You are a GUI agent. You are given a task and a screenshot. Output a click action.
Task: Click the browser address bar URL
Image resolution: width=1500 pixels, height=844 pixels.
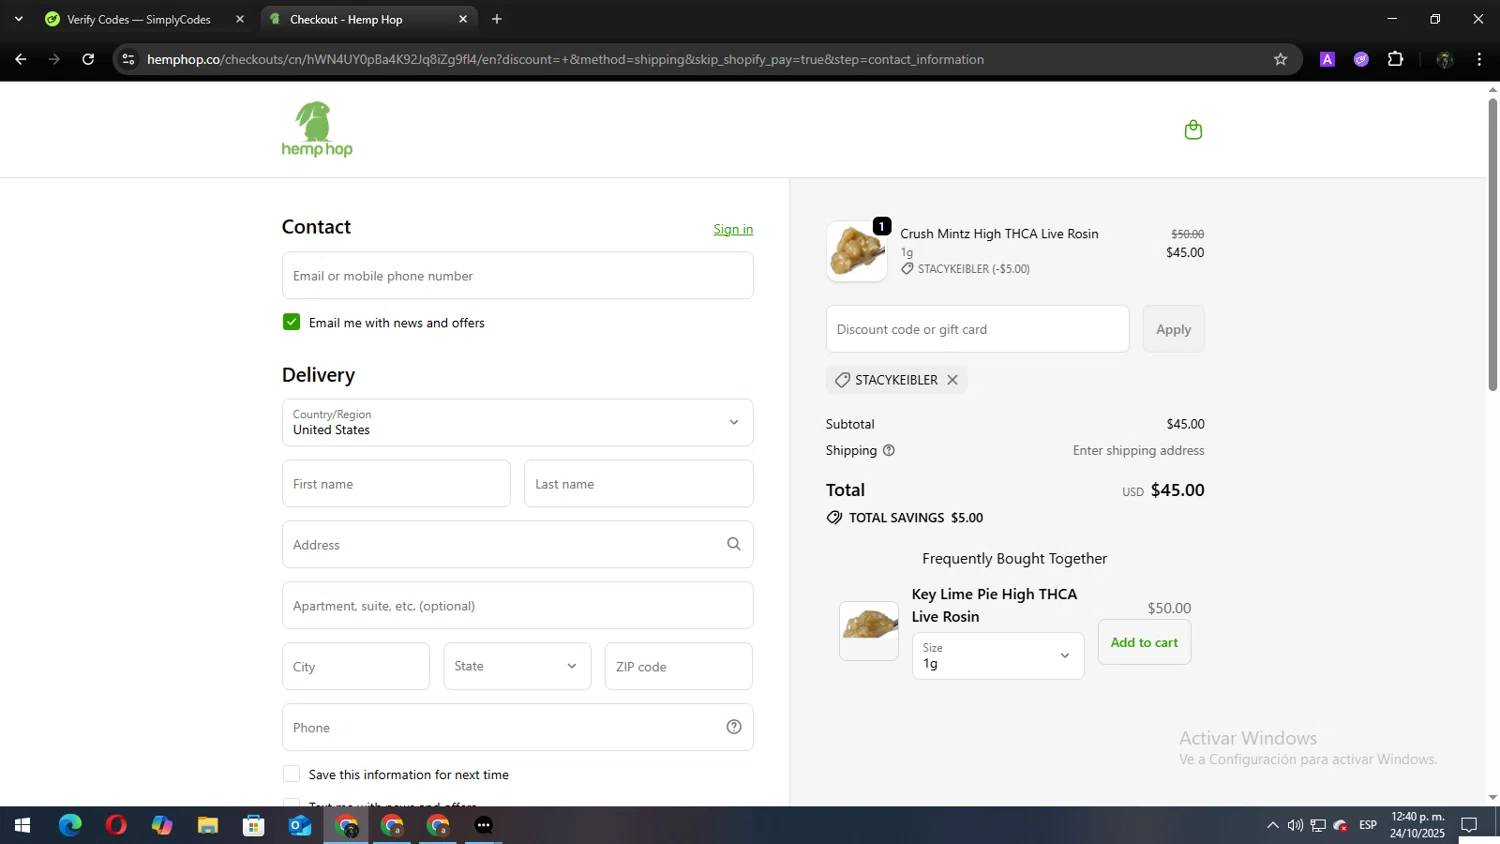pyautogui.click(x=565, y=59)
